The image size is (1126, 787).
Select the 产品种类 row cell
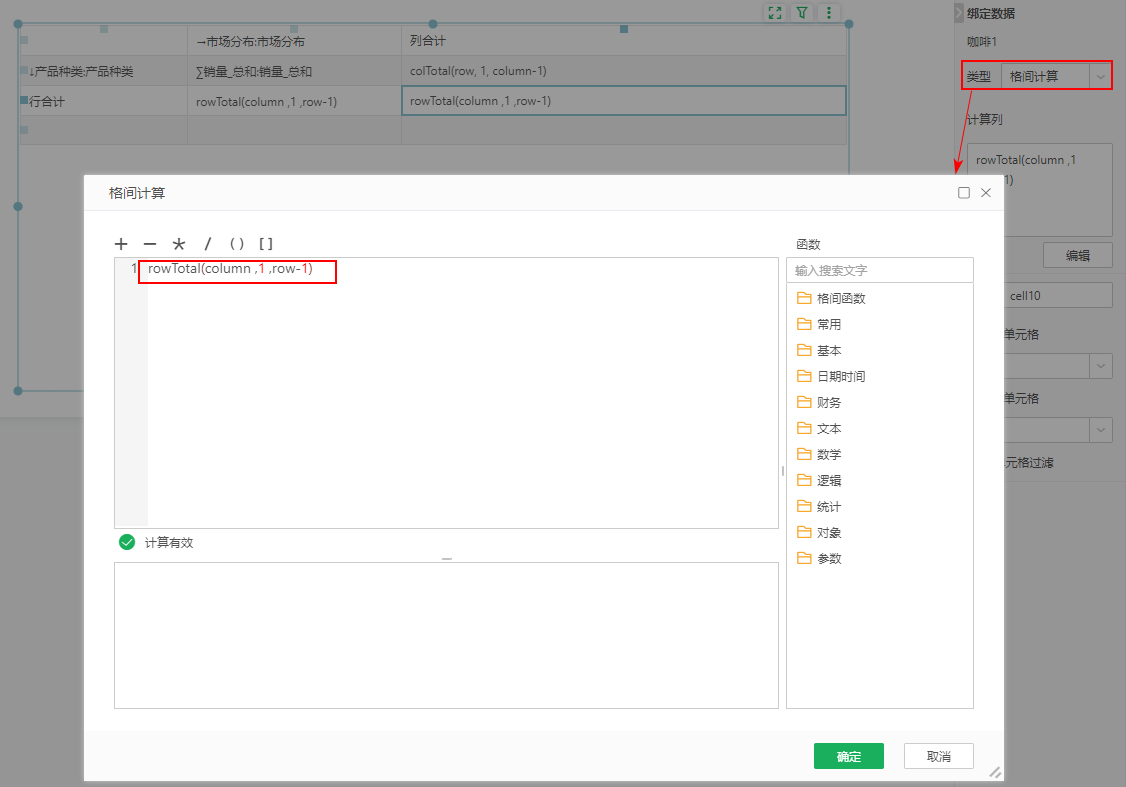[104, 71]
